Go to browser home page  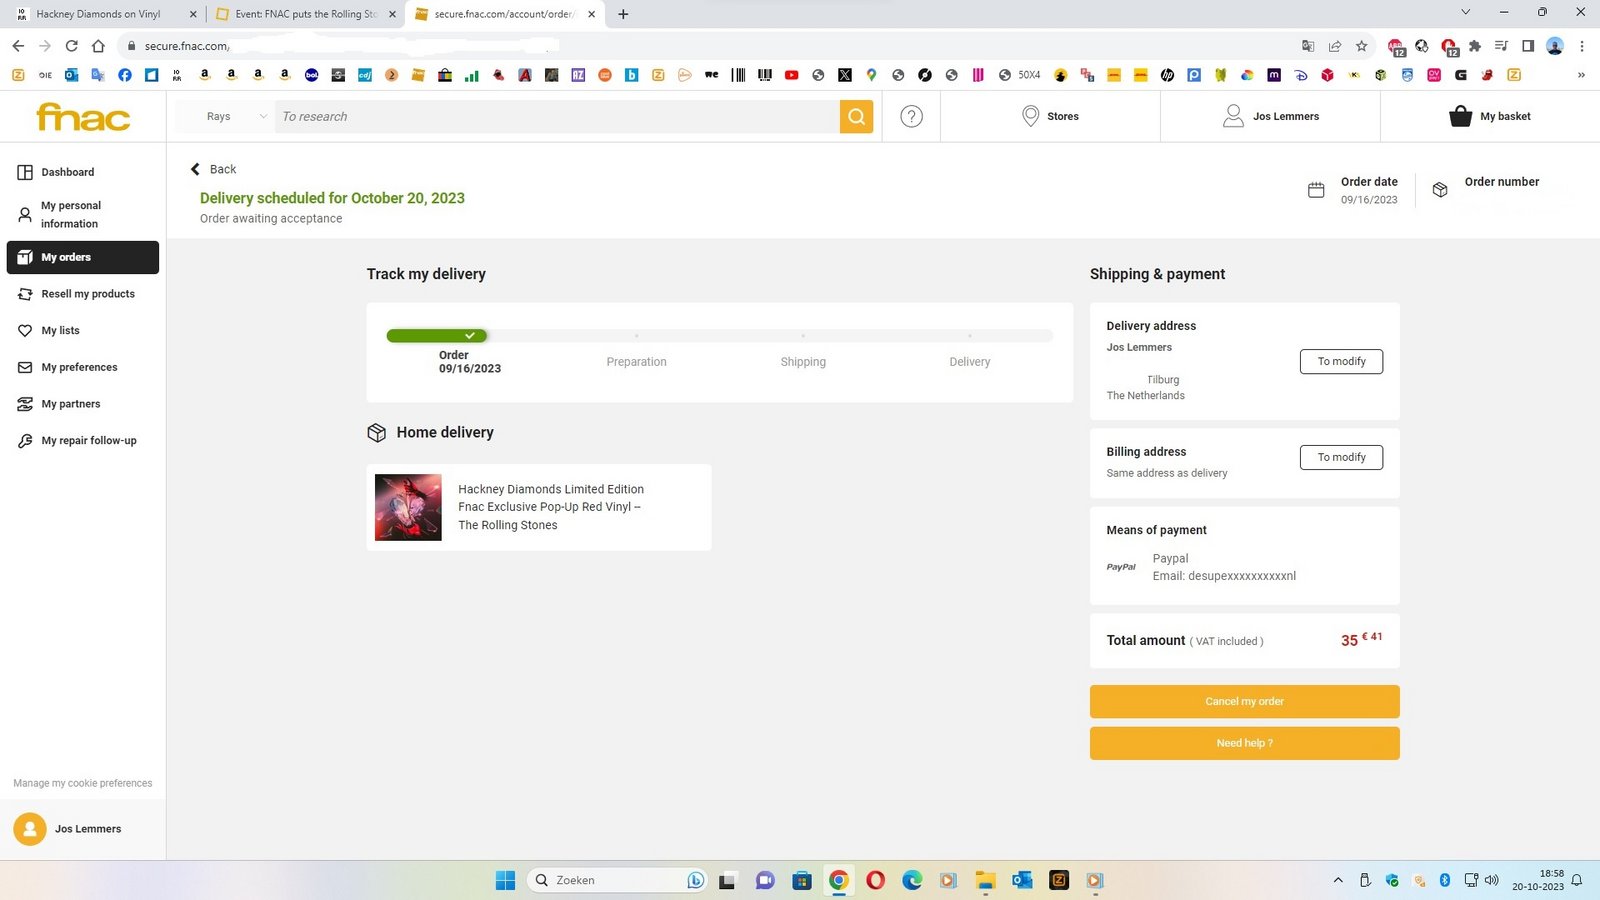coord(98,46)
